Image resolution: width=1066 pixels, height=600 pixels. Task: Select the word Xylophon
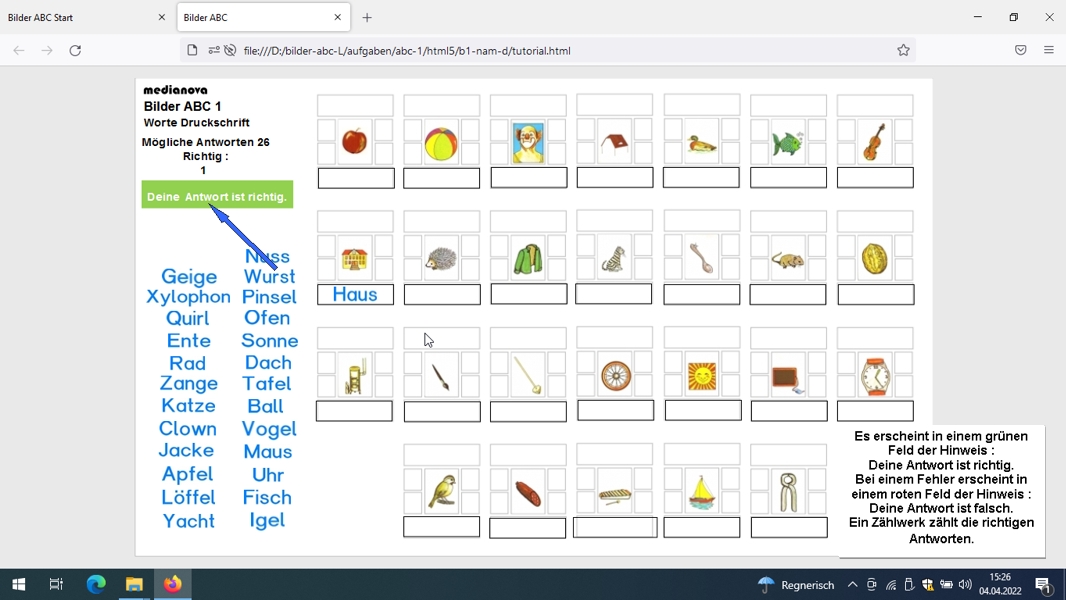(188, 297)
